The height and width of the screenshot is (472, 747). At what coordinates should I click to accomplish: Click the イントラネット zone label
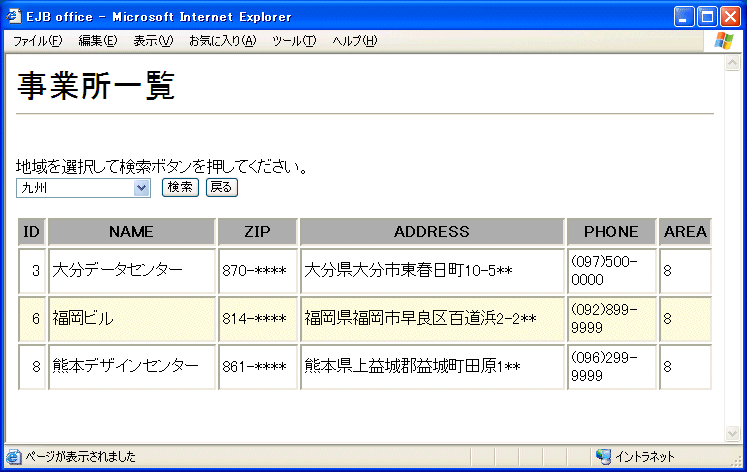(645, 457)
